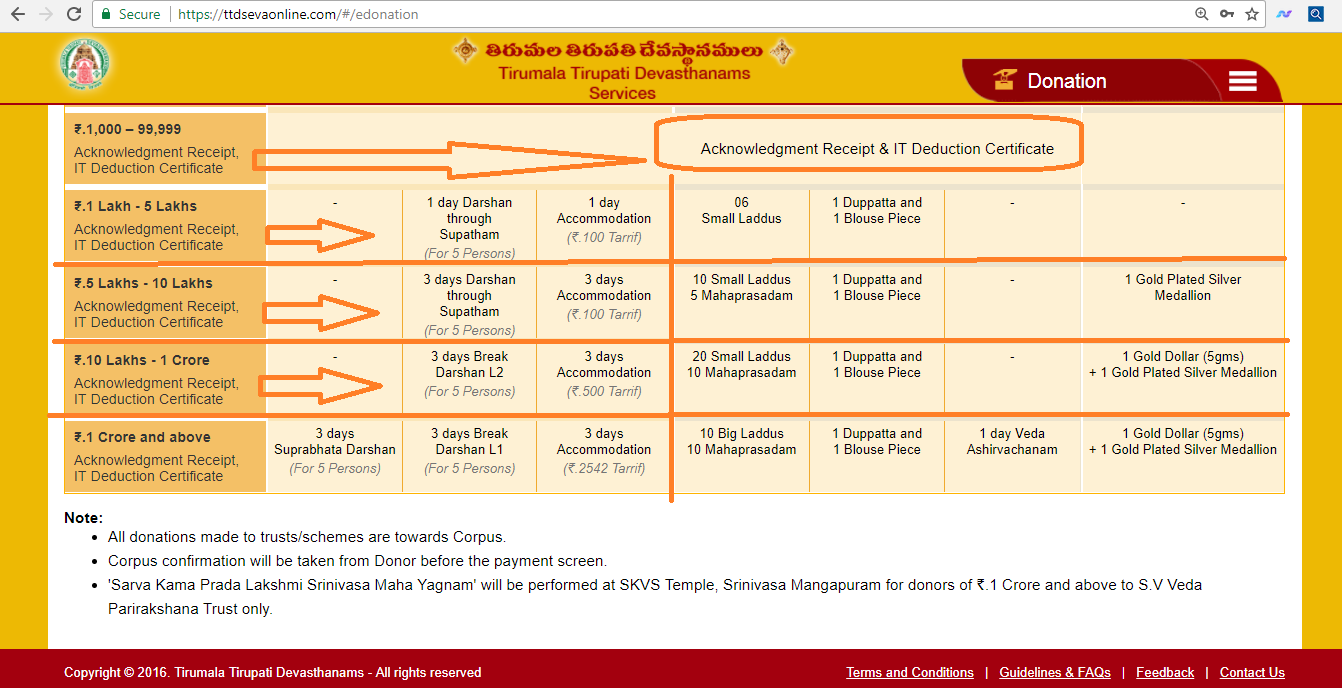
Task: Click the Copyright © 2016 footer text
Action: click(273, 673)
